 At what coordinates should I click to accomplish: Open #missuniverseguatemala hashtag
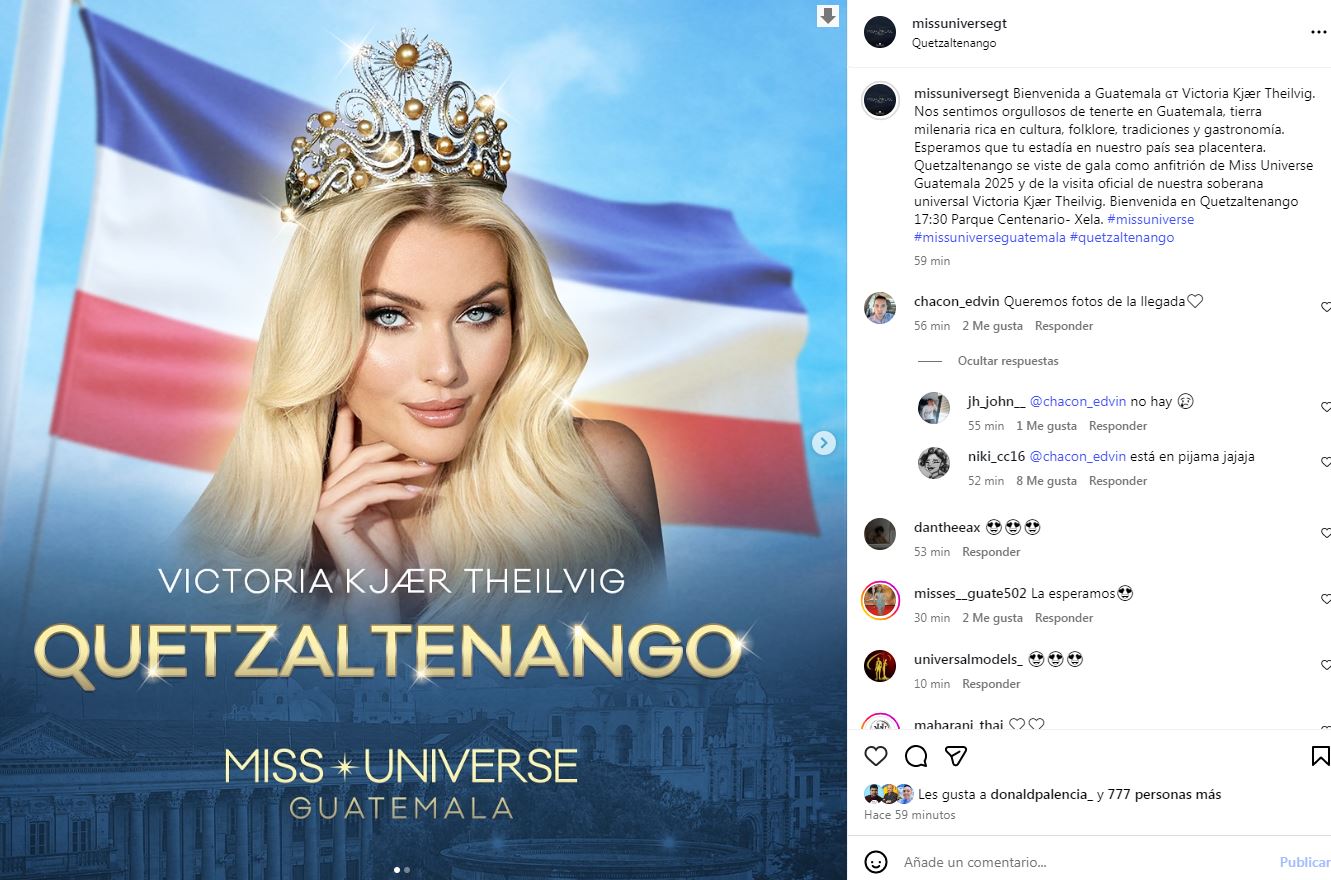tap(990, 238)
